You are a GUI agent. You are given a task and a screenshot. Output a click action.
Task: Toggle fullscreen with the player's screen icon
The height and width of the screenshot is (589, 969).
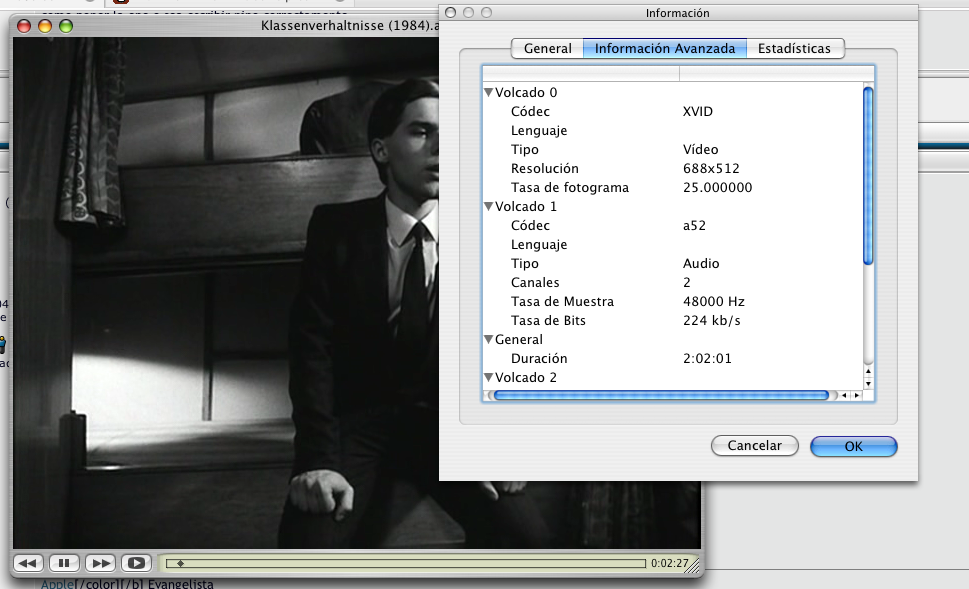click(x=137, y=563)
